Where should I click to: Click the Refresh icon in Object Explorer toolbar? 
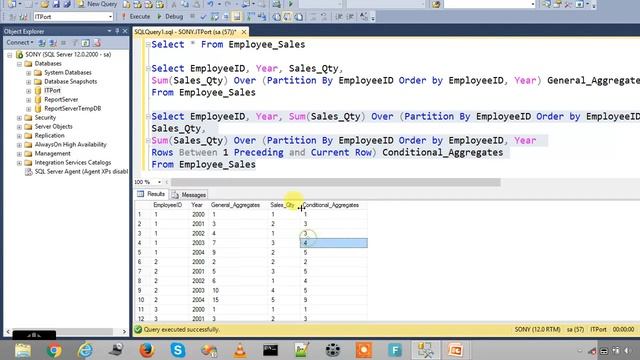pyautogui.click(x=85, y=42)
